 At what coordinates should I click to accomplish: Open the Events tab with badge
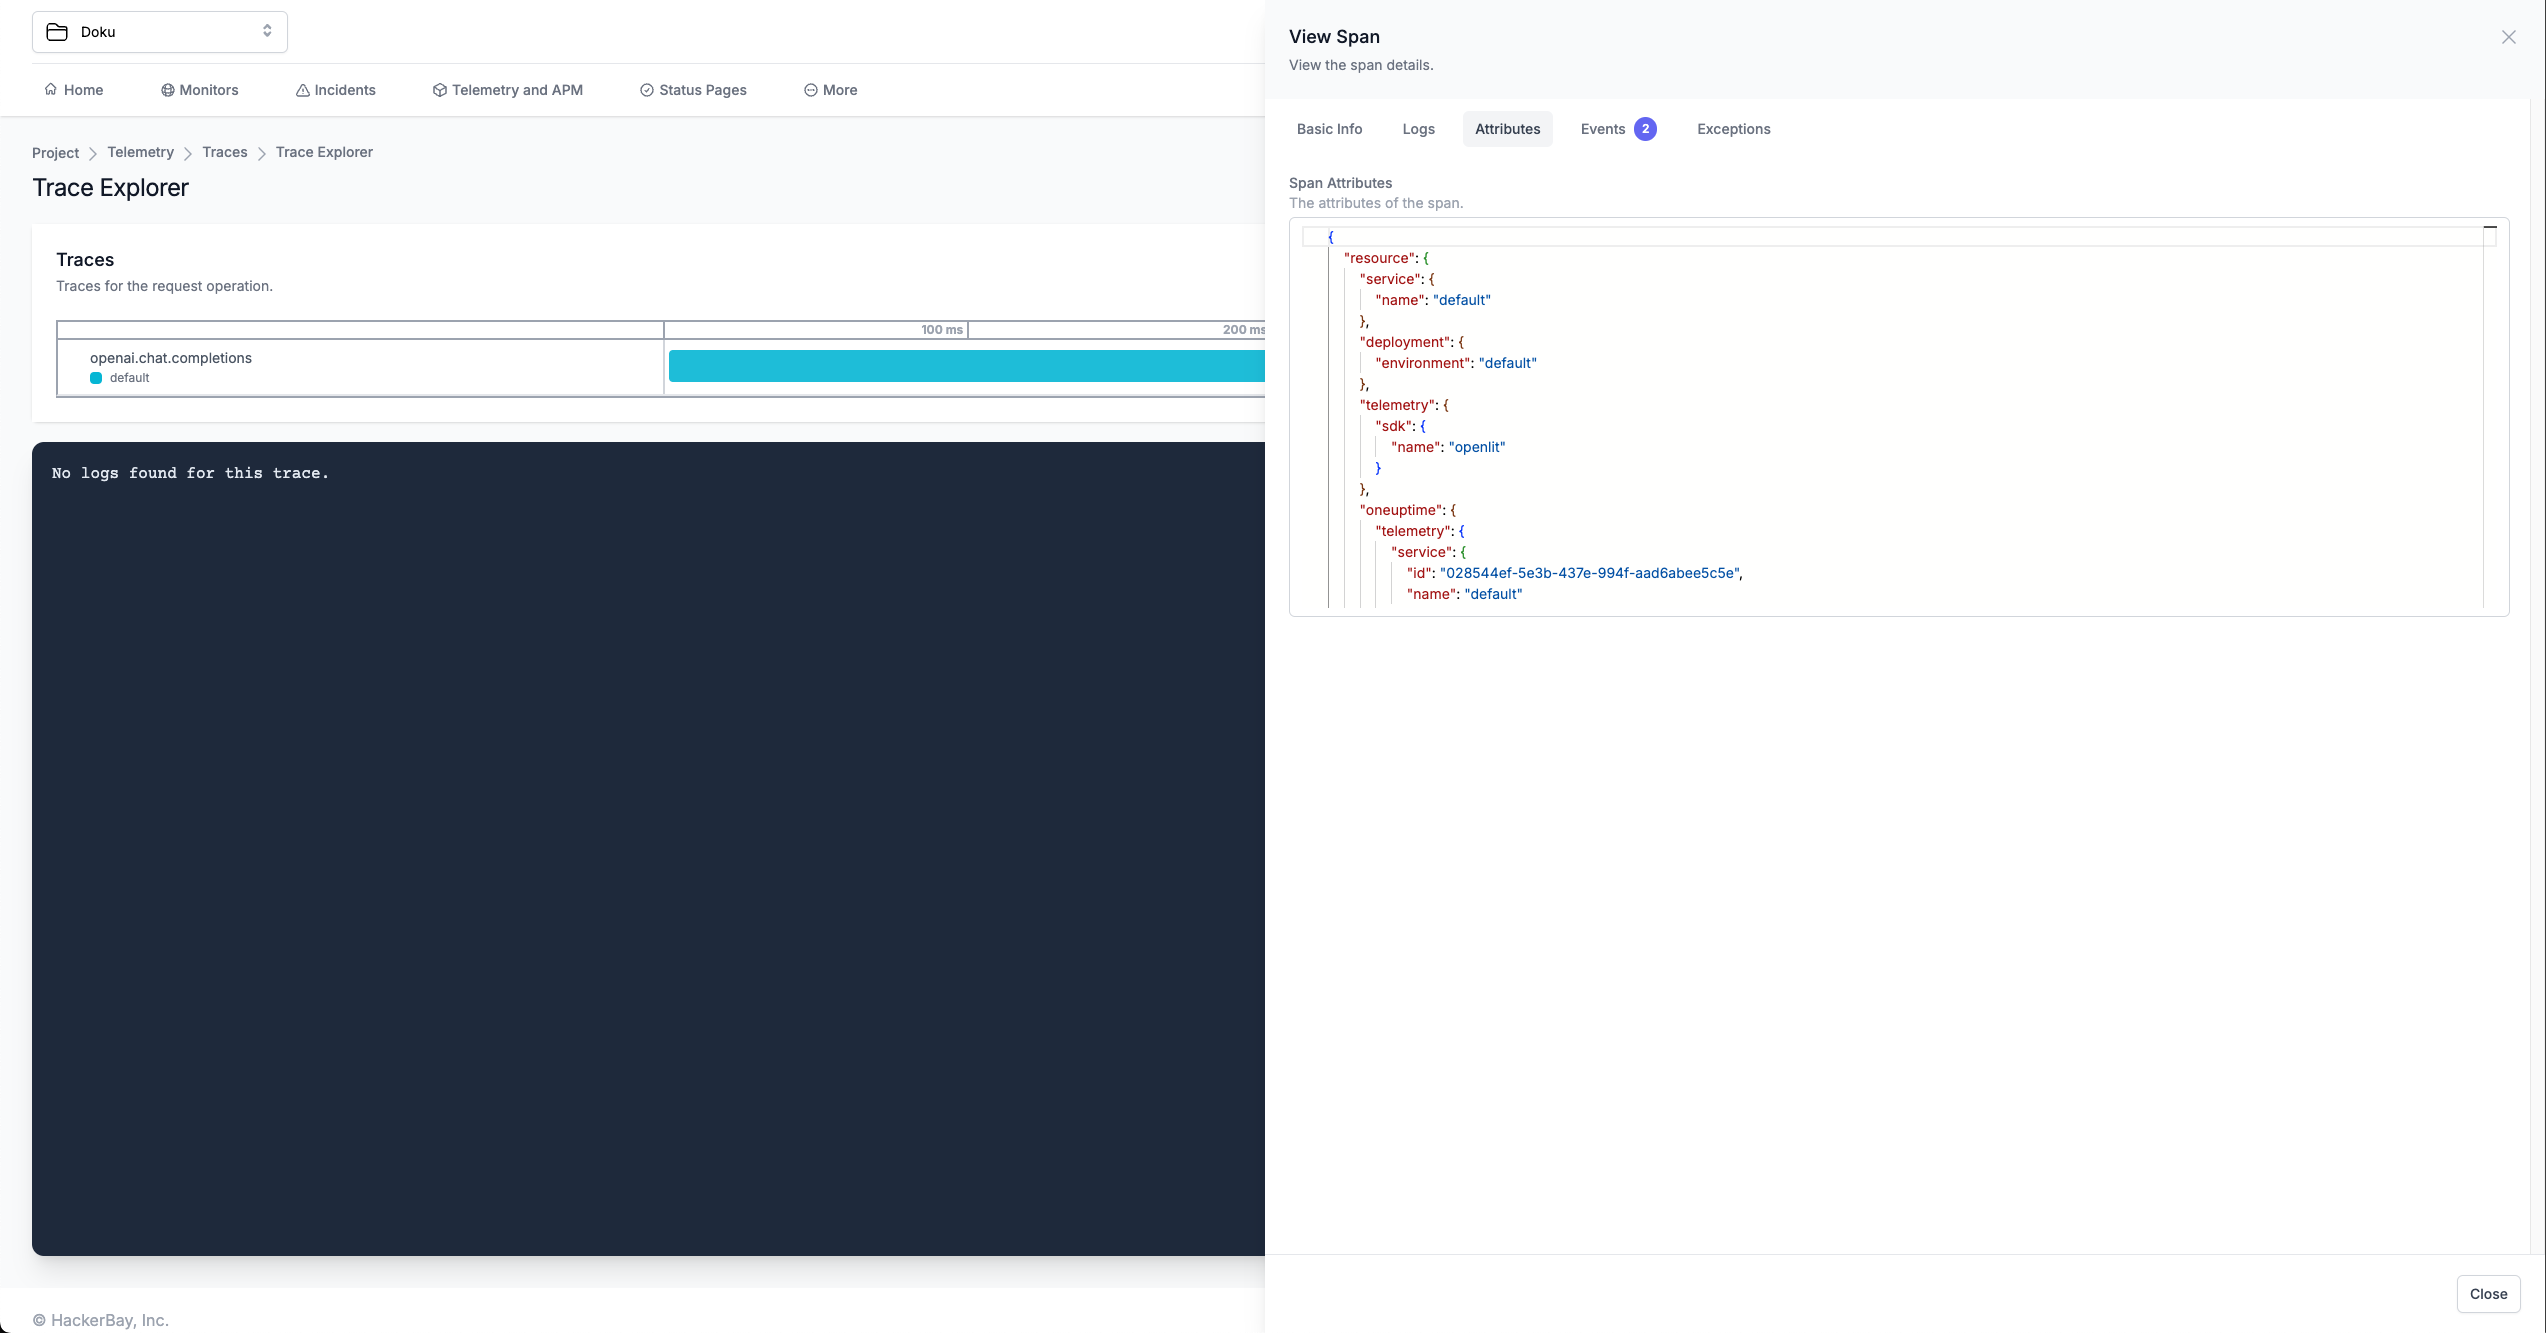pyautogui.click(x=1618, y=129)
